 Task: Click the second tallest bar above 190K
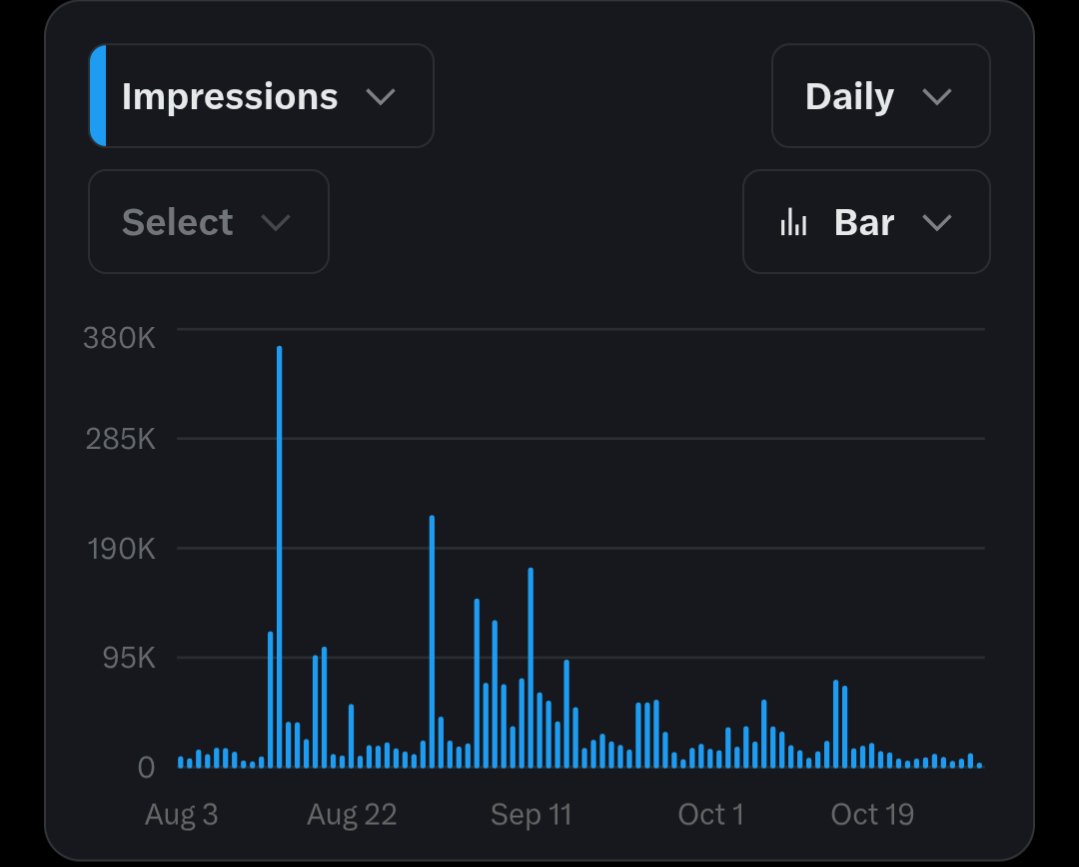pos(432,641)
